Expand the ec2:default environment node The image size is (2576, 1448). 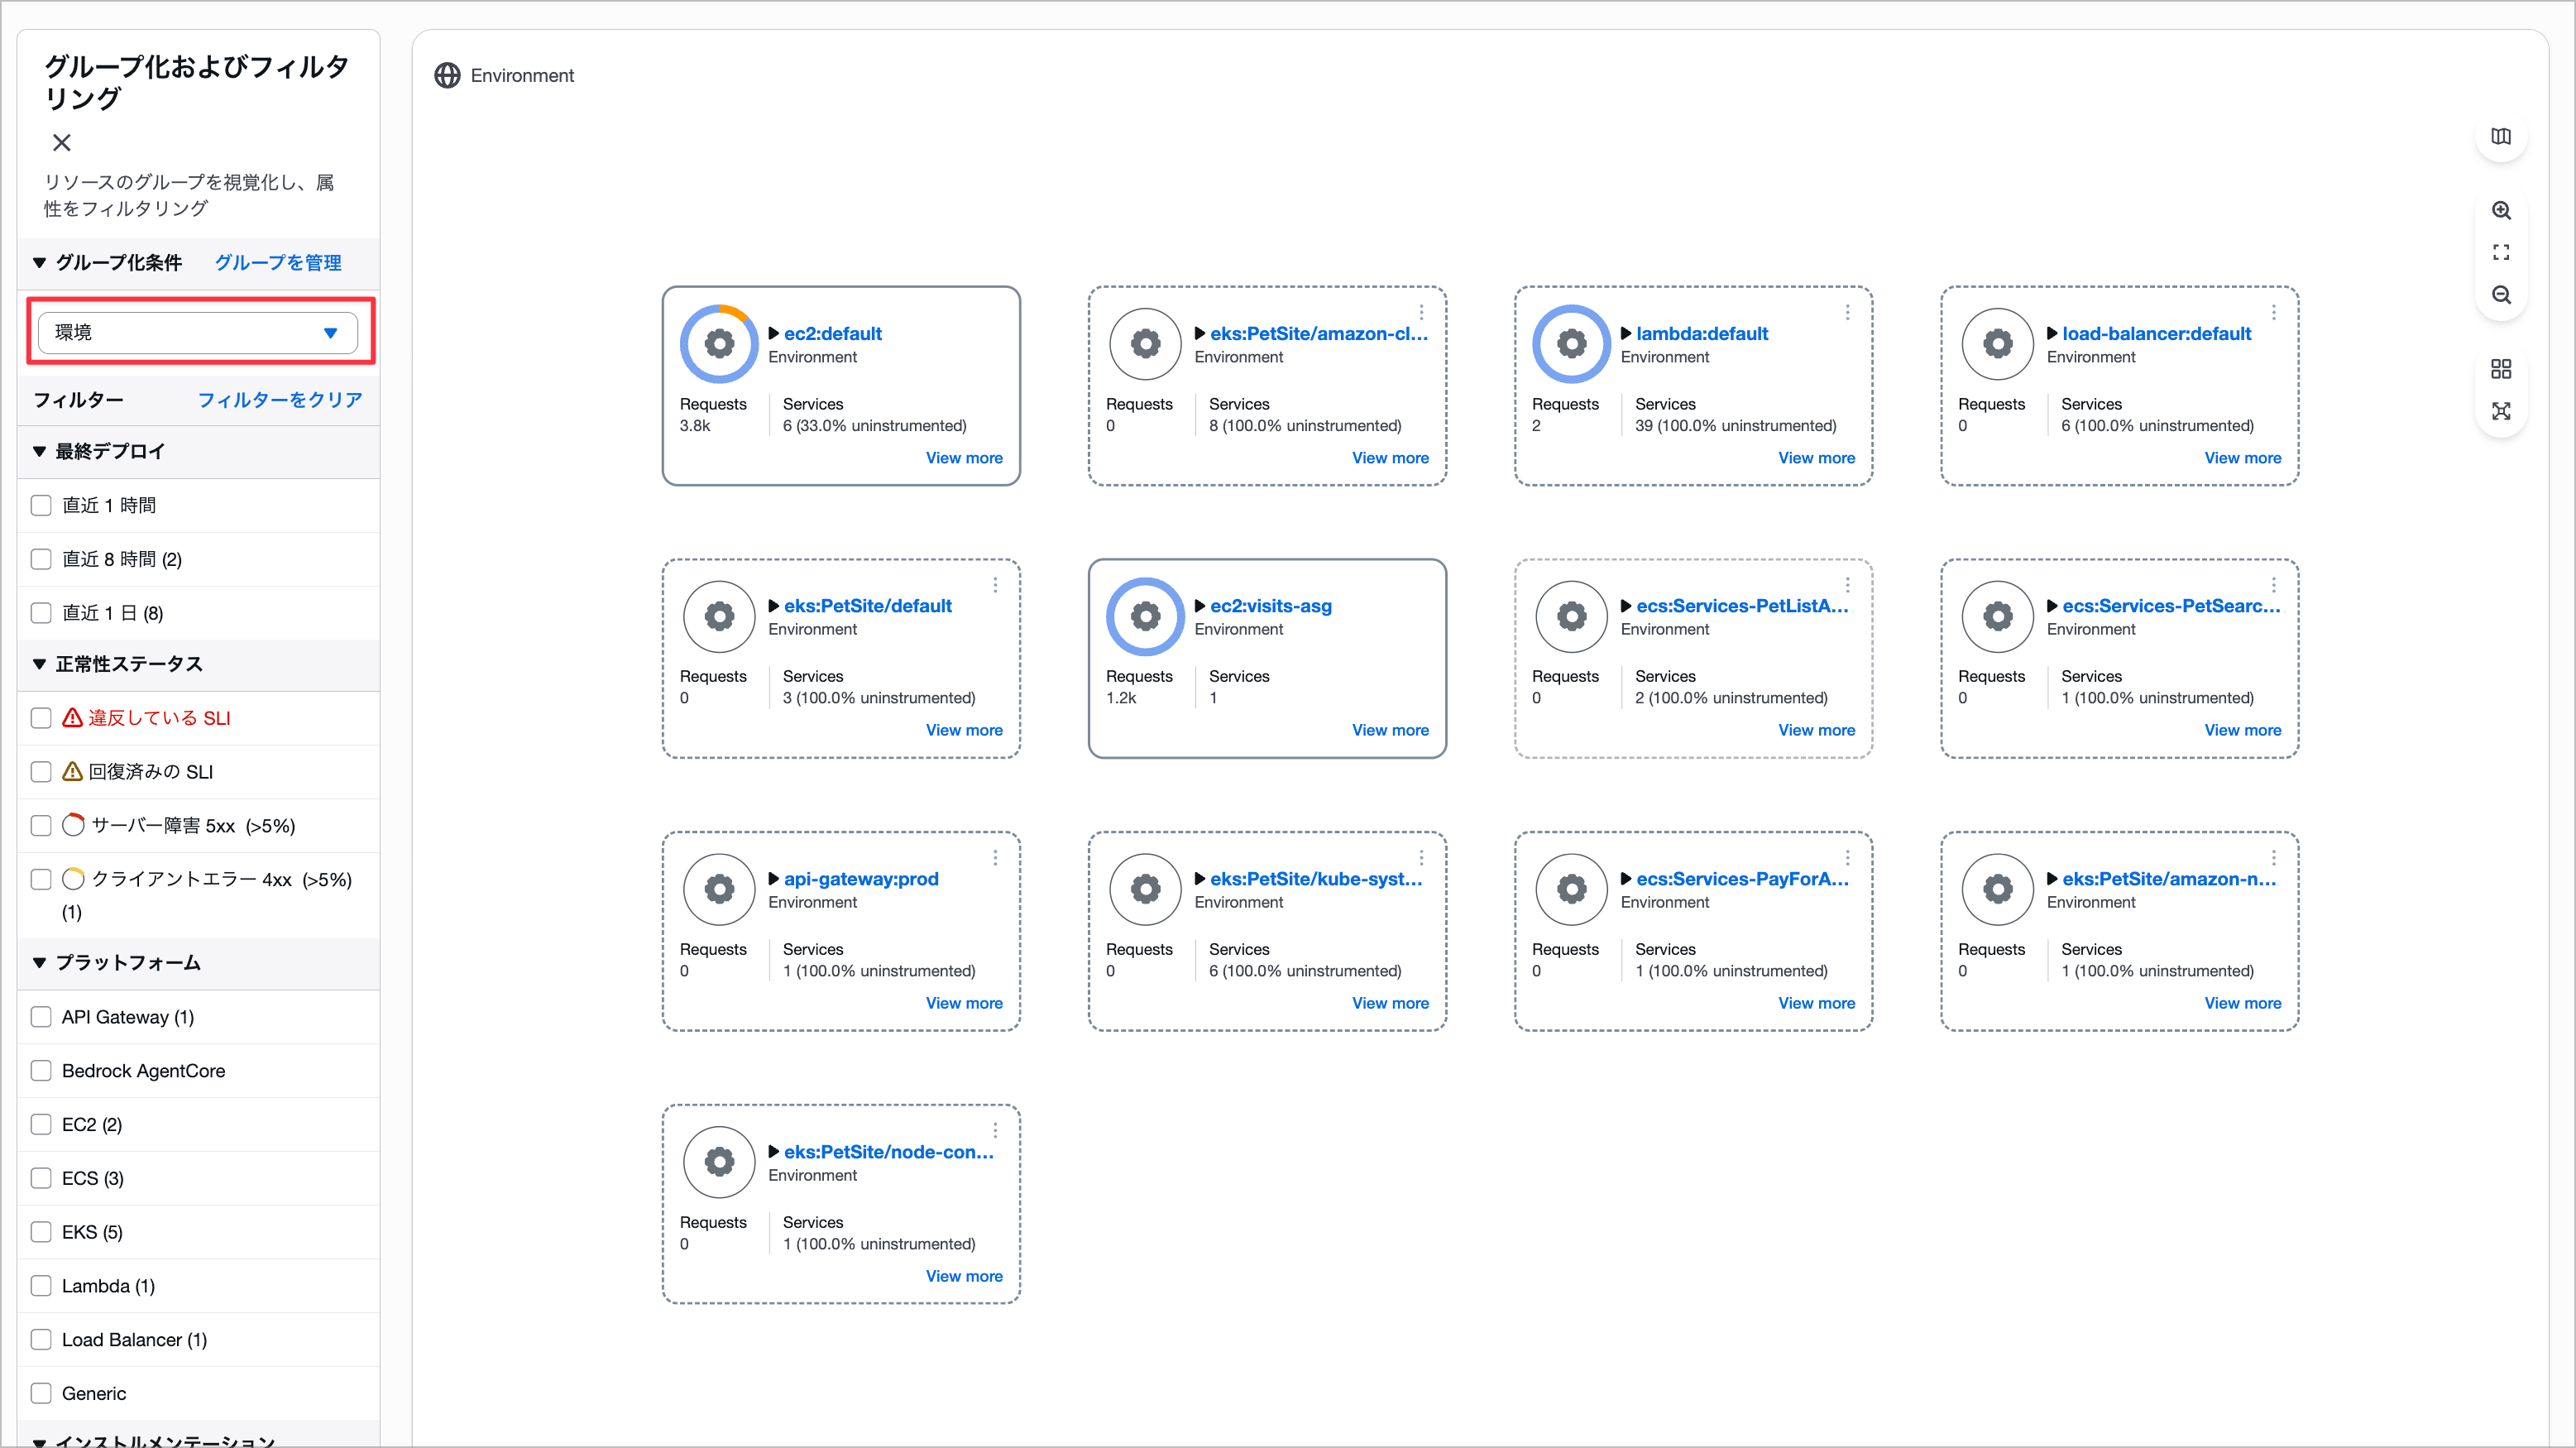point(773,333)
